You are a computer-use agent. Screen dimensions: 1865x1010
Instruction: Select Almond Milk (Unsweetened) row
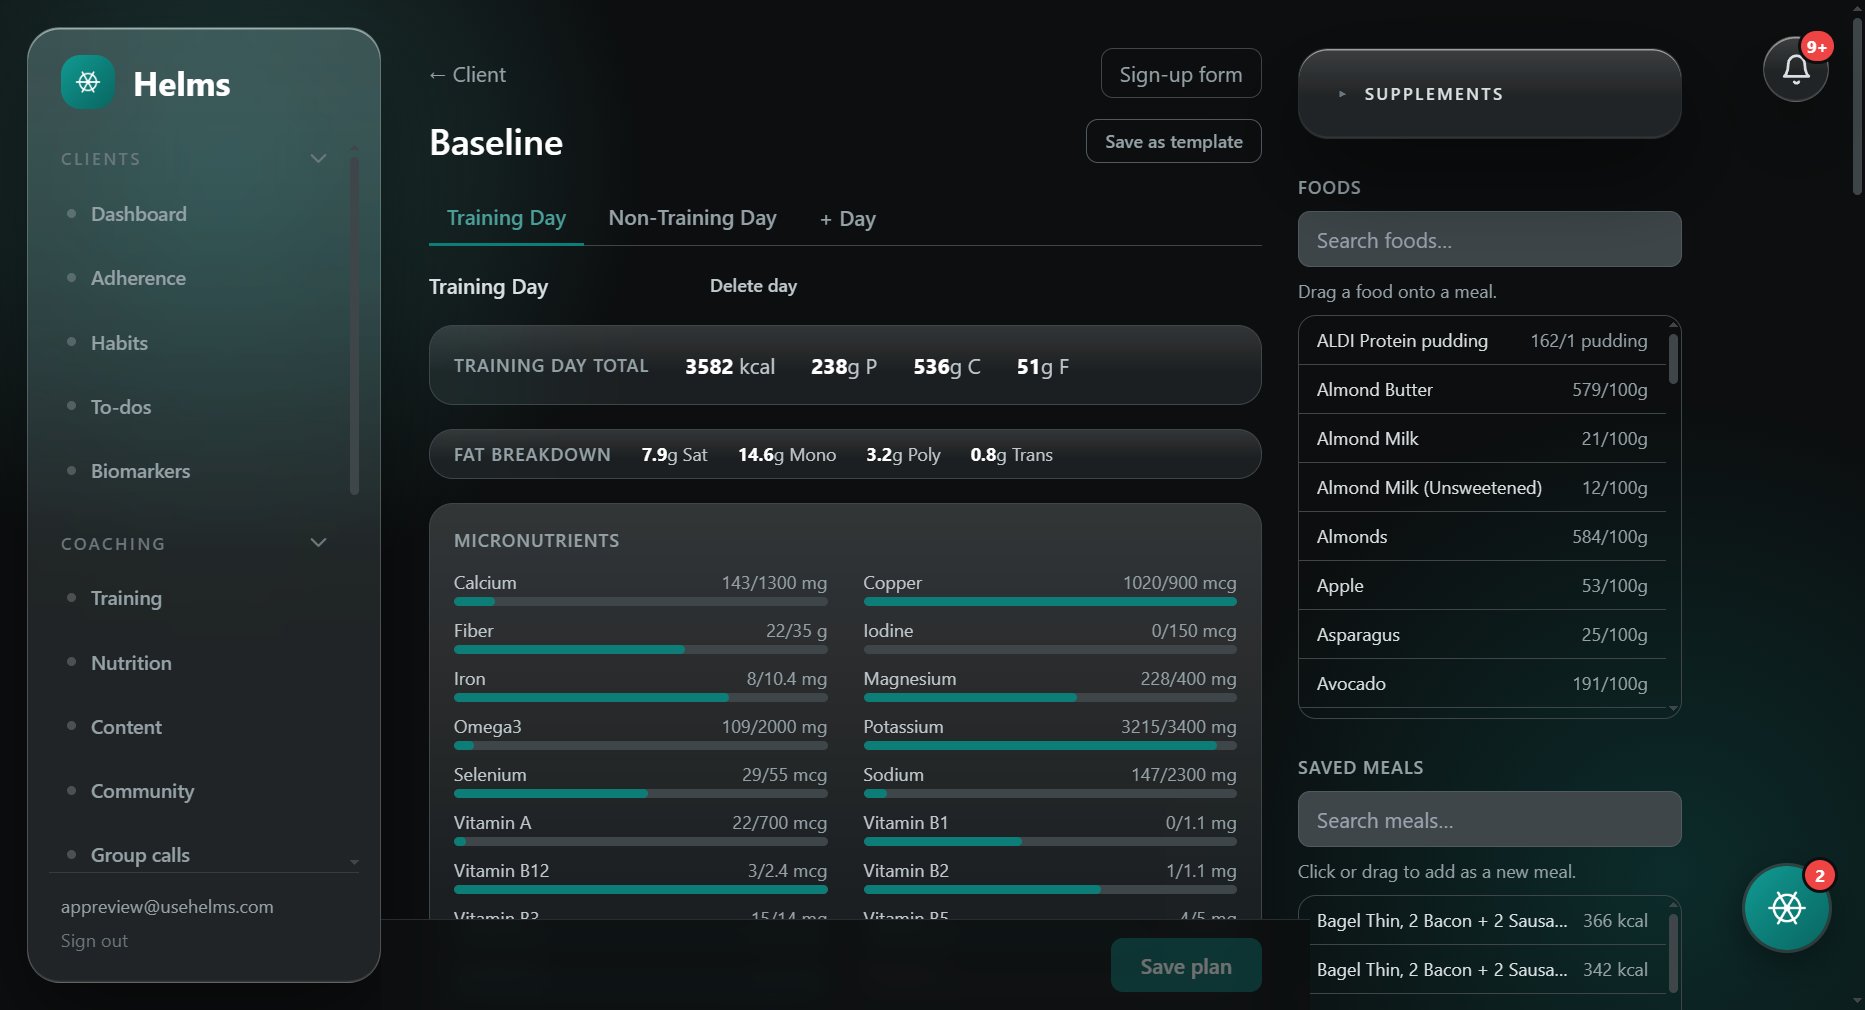[1482, 488]
